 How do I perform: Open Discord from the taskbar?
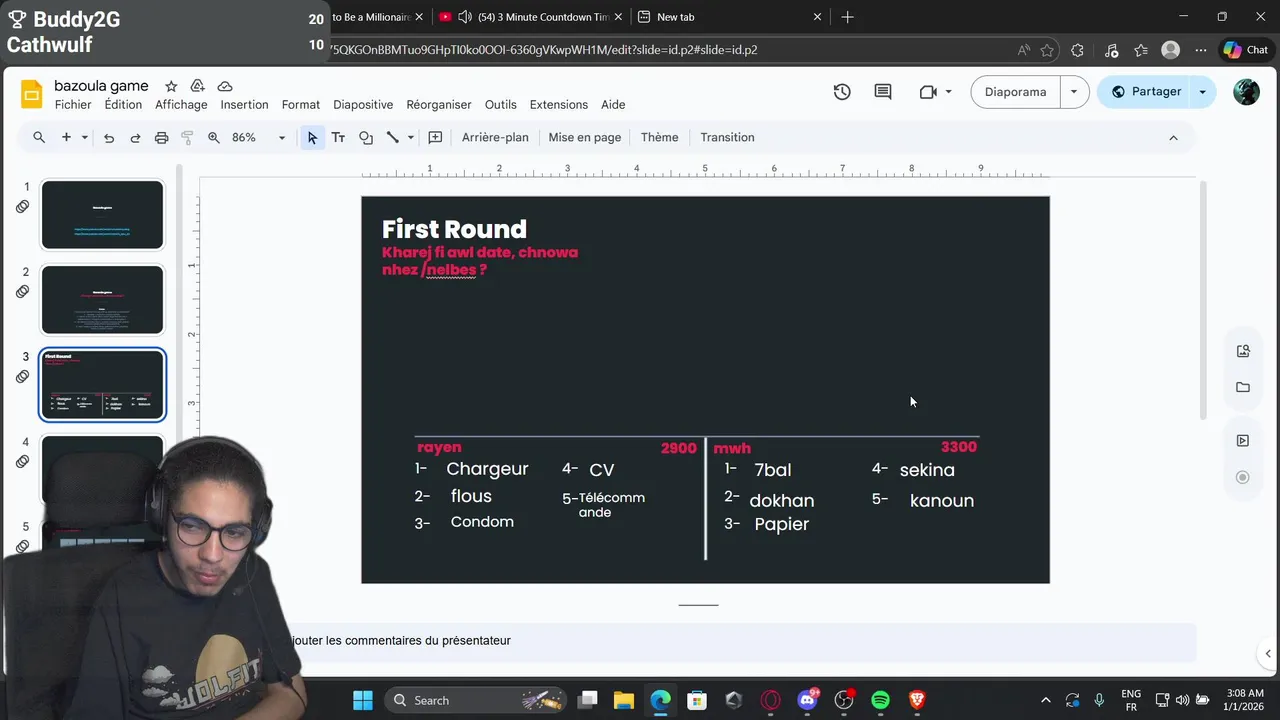pos(807,700)
